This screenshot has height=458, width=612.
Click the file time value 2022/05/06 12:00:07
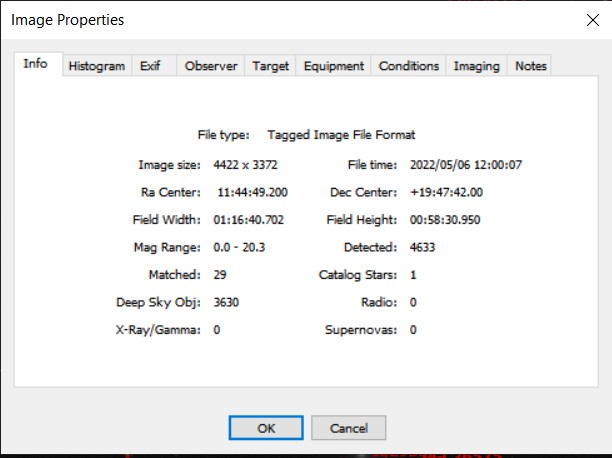click(466, 165)
